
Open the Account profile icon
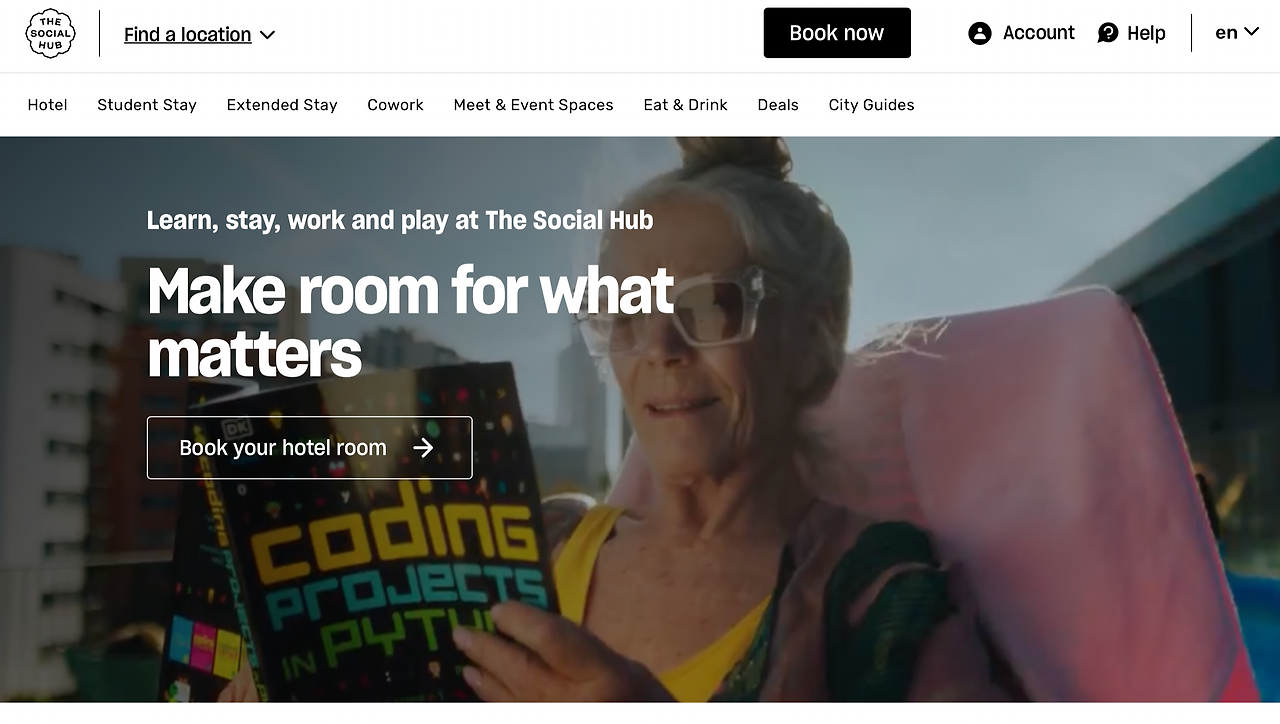point(980,33)
